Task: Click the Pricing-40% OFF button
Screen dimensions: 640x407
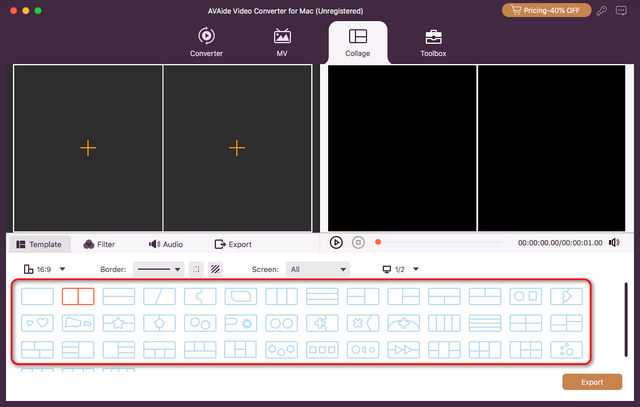Action: click(546, 10)
